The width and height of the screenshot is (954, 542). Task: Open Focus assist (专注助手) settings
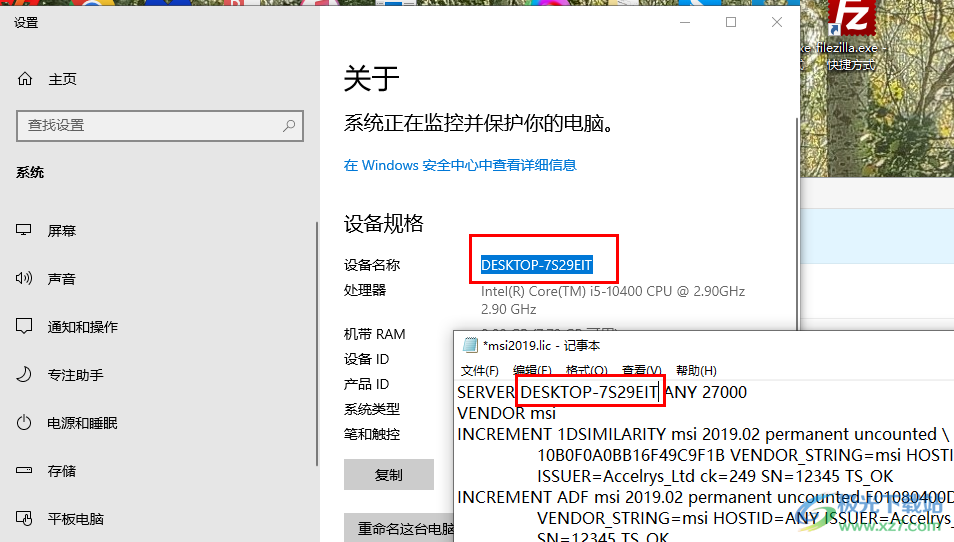pyautogui.click(x=60, y=375)
